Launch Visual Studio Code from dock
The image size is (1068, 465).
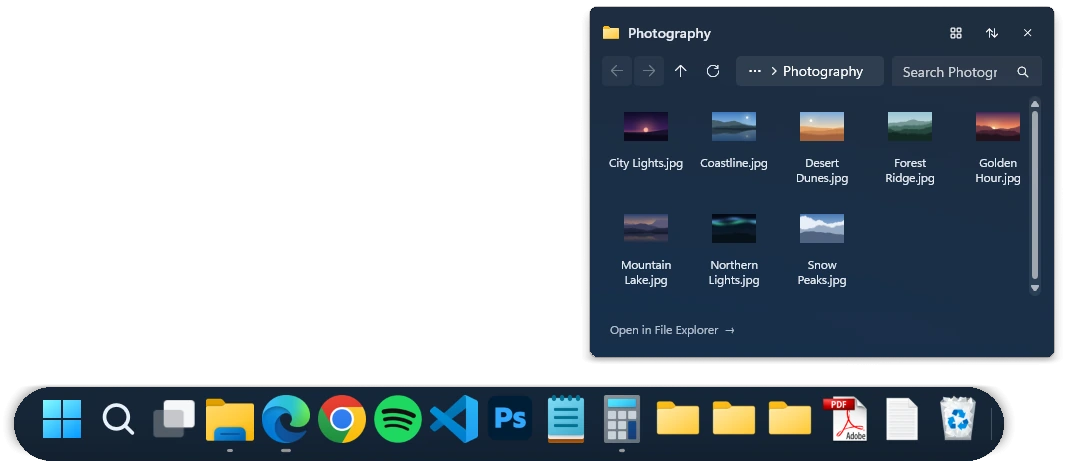tap(454, 419)
